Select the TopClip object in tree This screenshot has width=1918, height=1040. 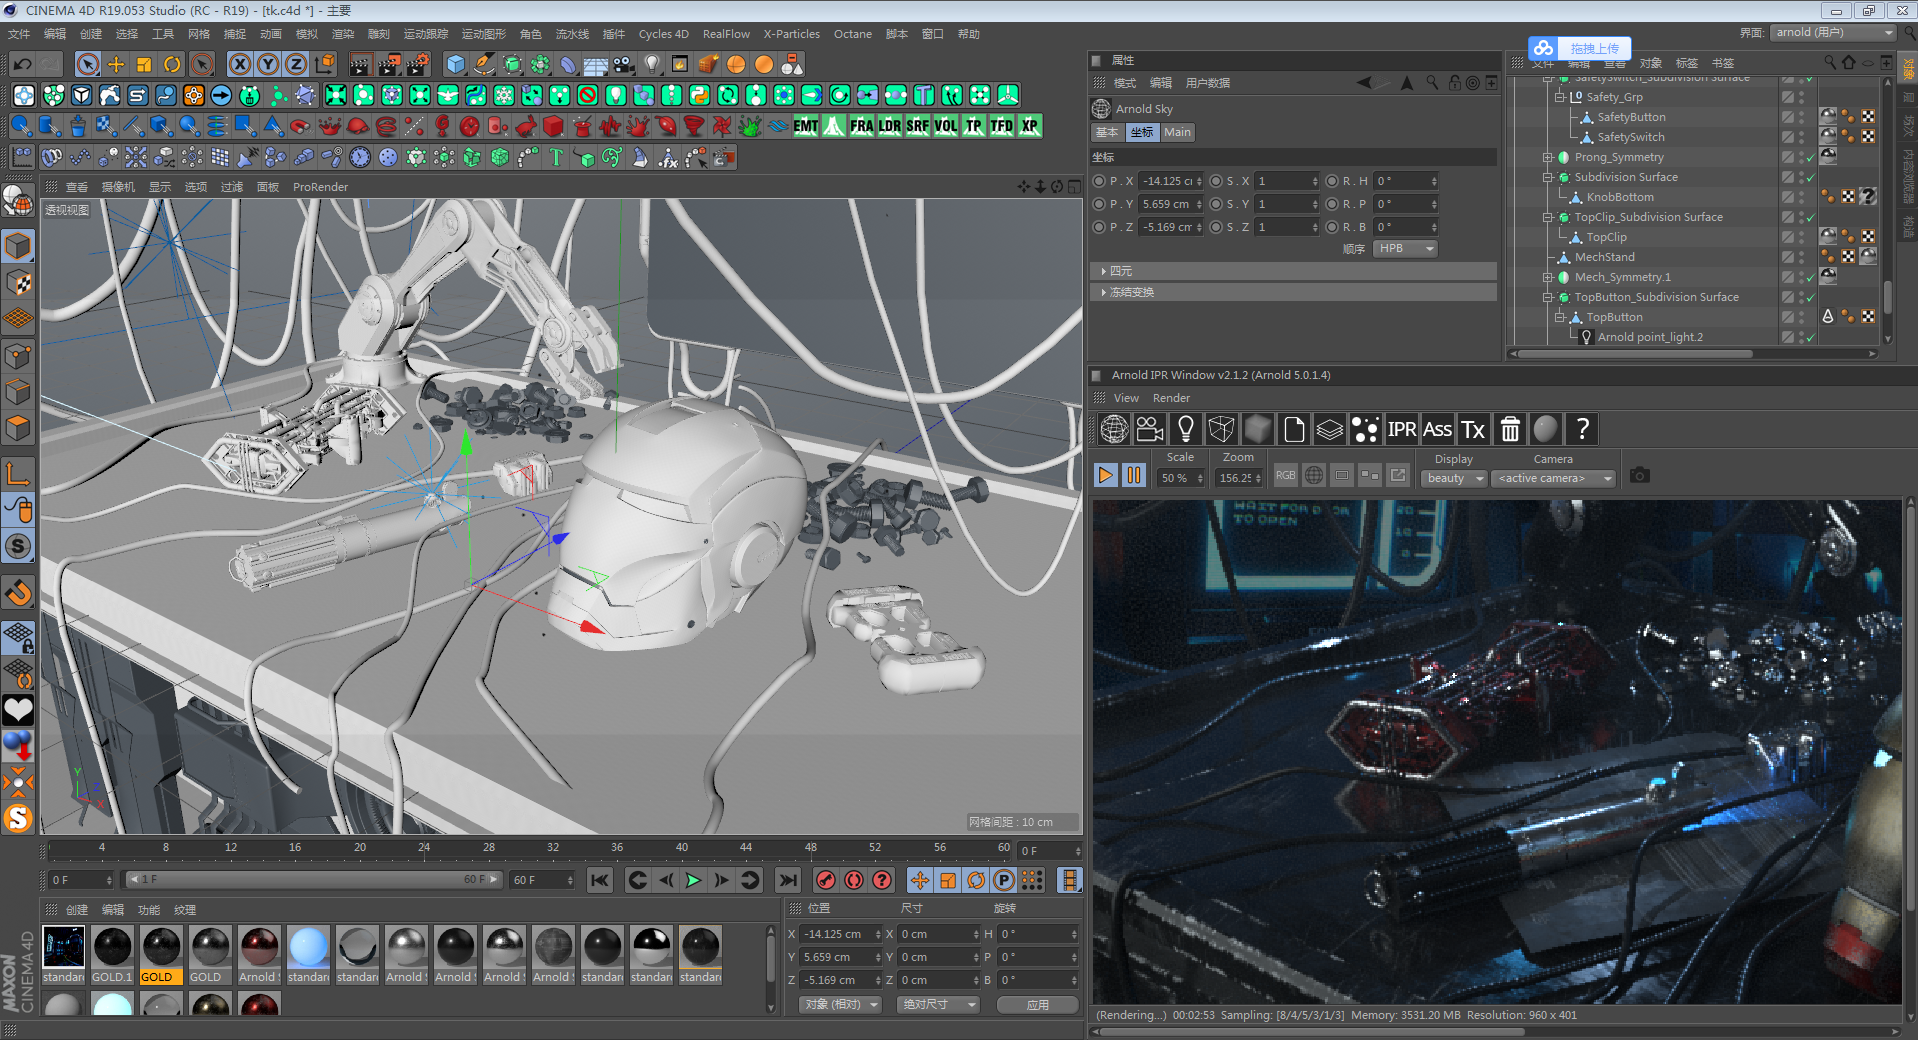[1606, 237]
